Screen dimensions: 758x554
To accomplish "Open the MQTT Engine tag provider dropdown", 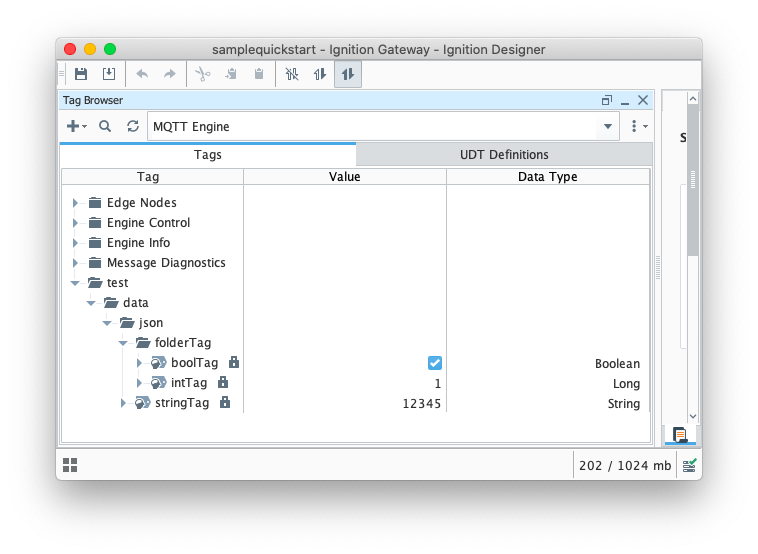I will point(608,127).
